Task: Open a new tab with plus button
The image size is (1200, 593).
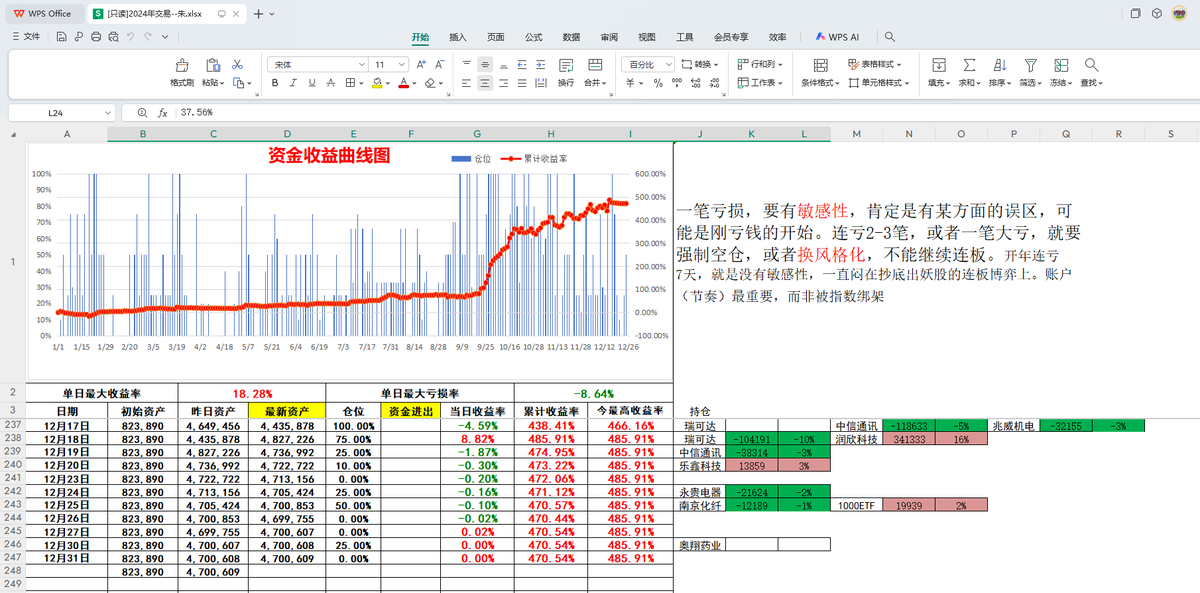Action: pyautogui.click(x=258, y=13)
